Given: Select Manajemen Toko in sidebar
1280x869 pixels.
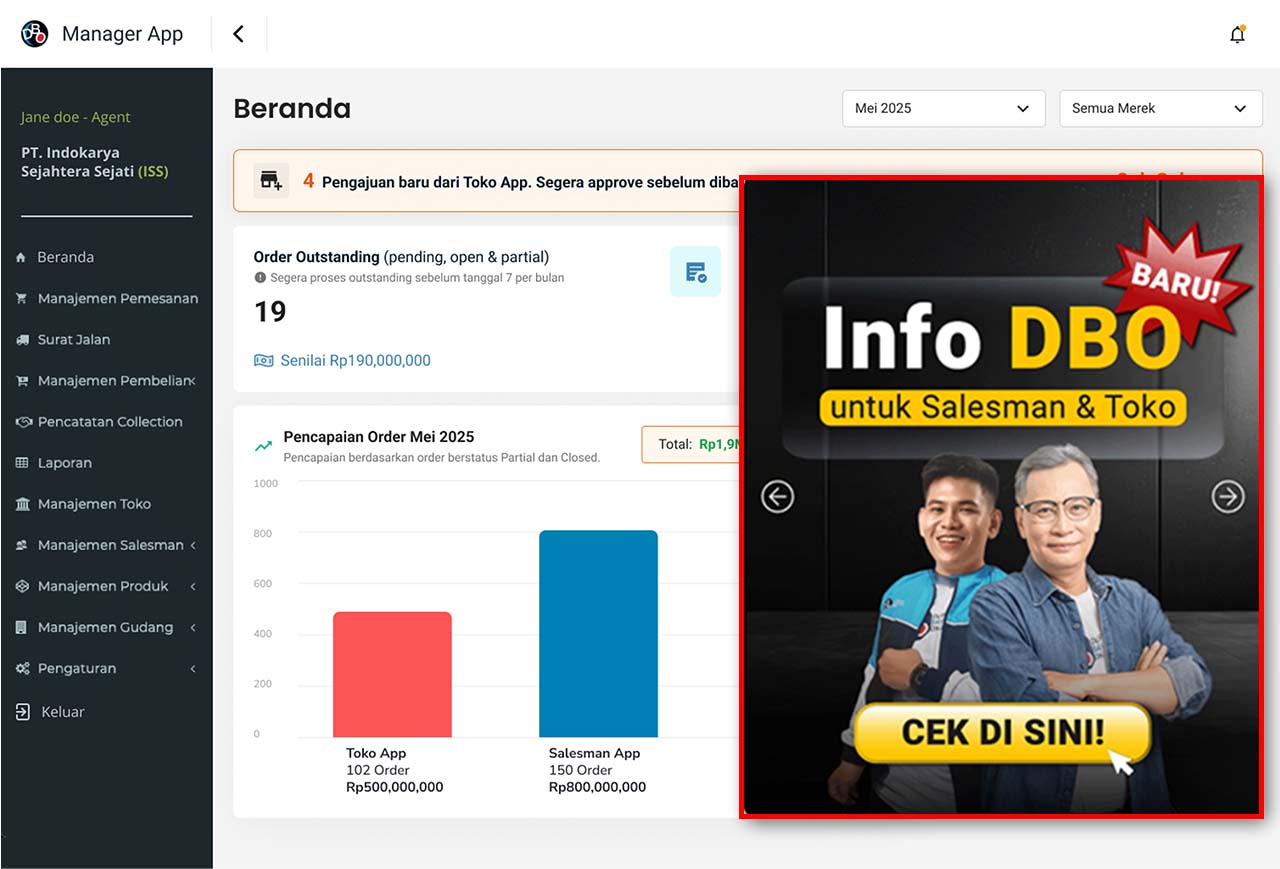Looking at the screenshot, I should (x=94, y=504).
